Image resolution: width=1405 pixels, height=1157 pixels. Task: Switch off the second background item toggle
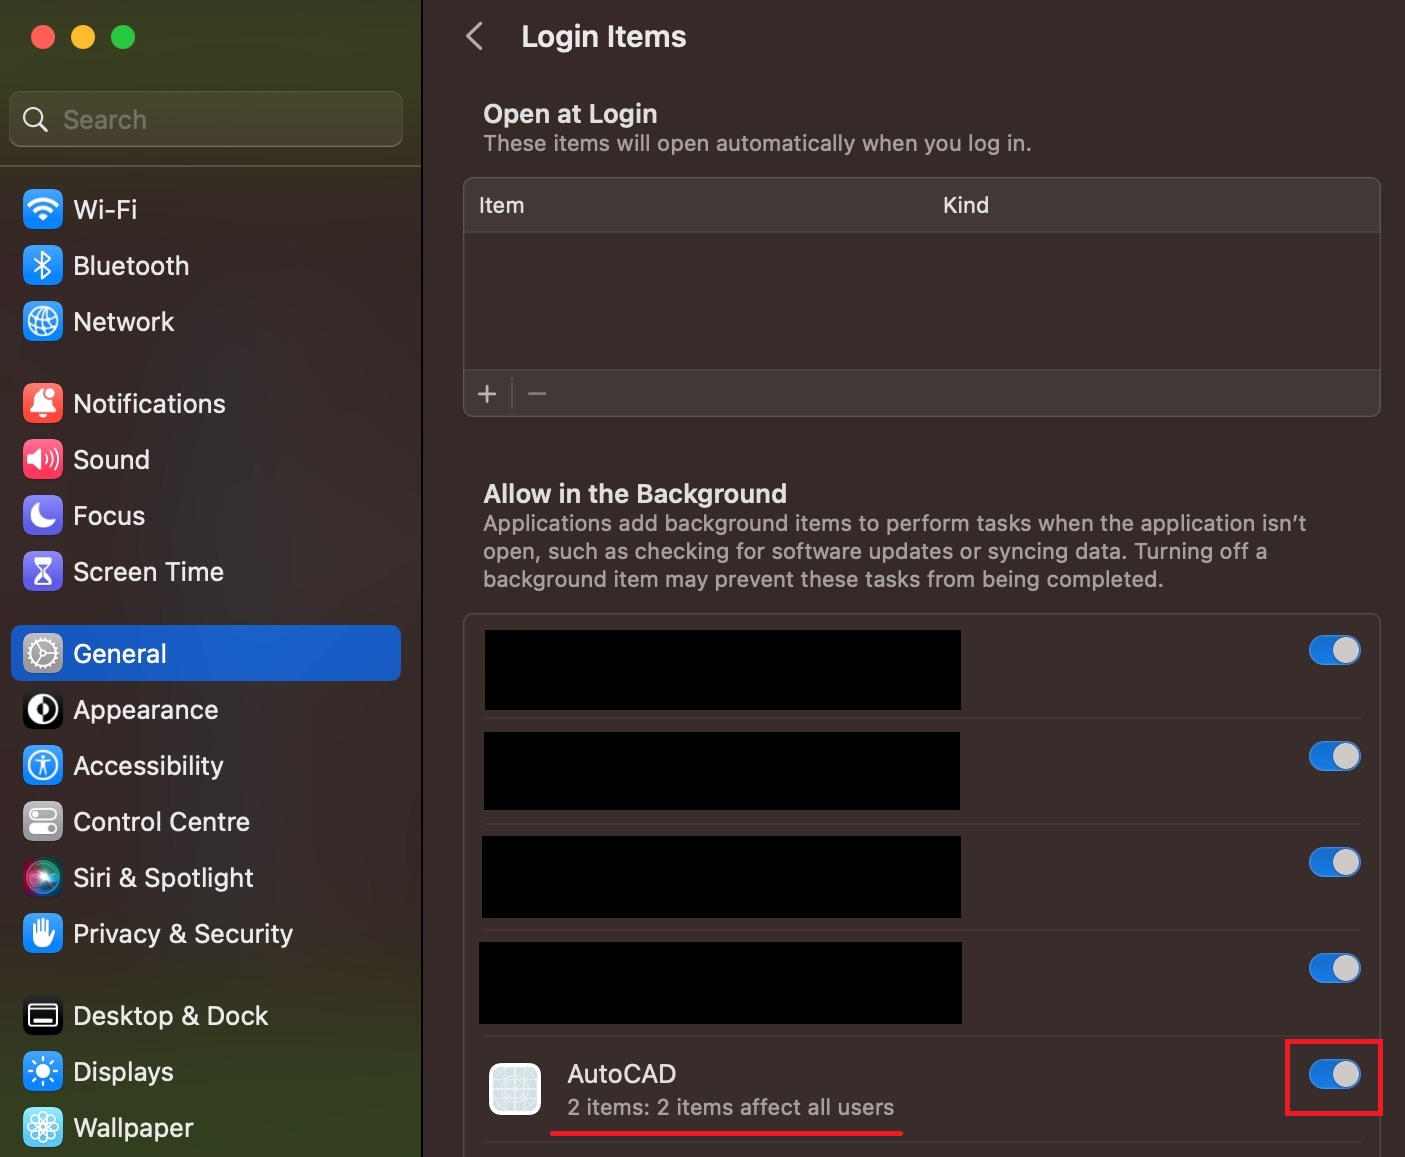coord(1334,756)
